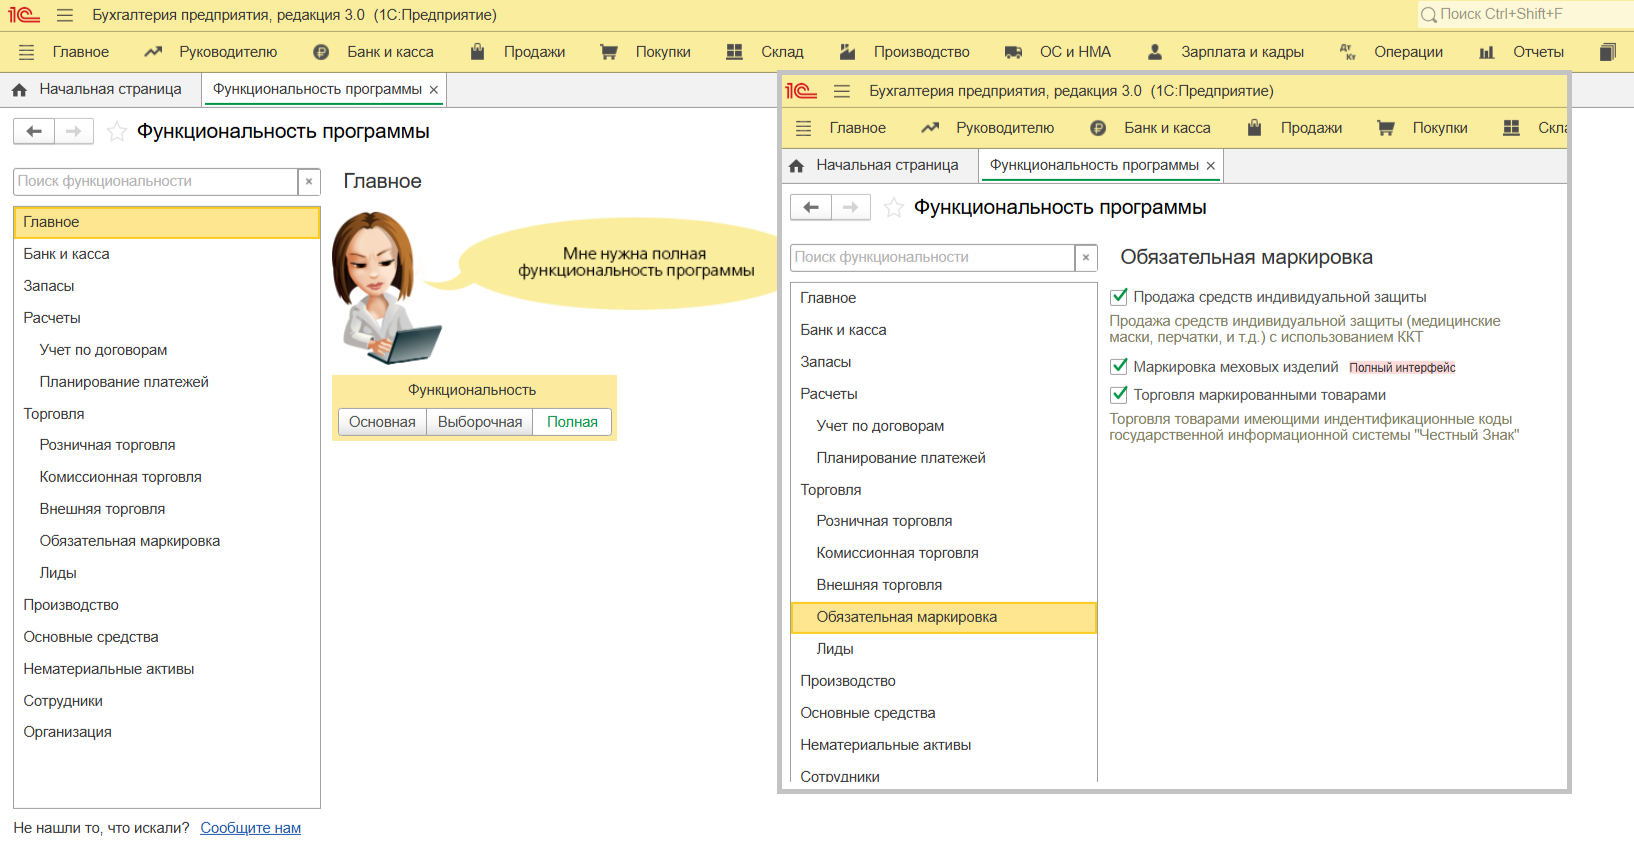Open Покупки menu in inset window

click(1440, 128)
